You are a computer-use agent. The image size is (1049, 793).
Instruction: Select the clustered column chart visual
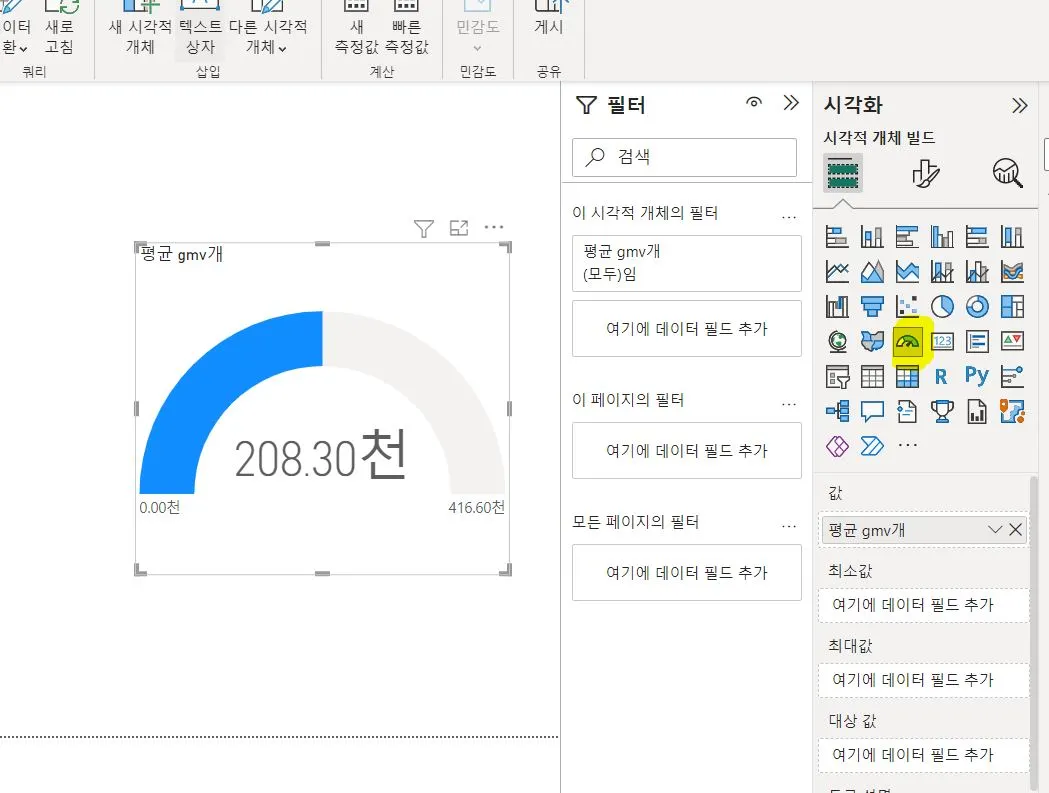[942, 237]
